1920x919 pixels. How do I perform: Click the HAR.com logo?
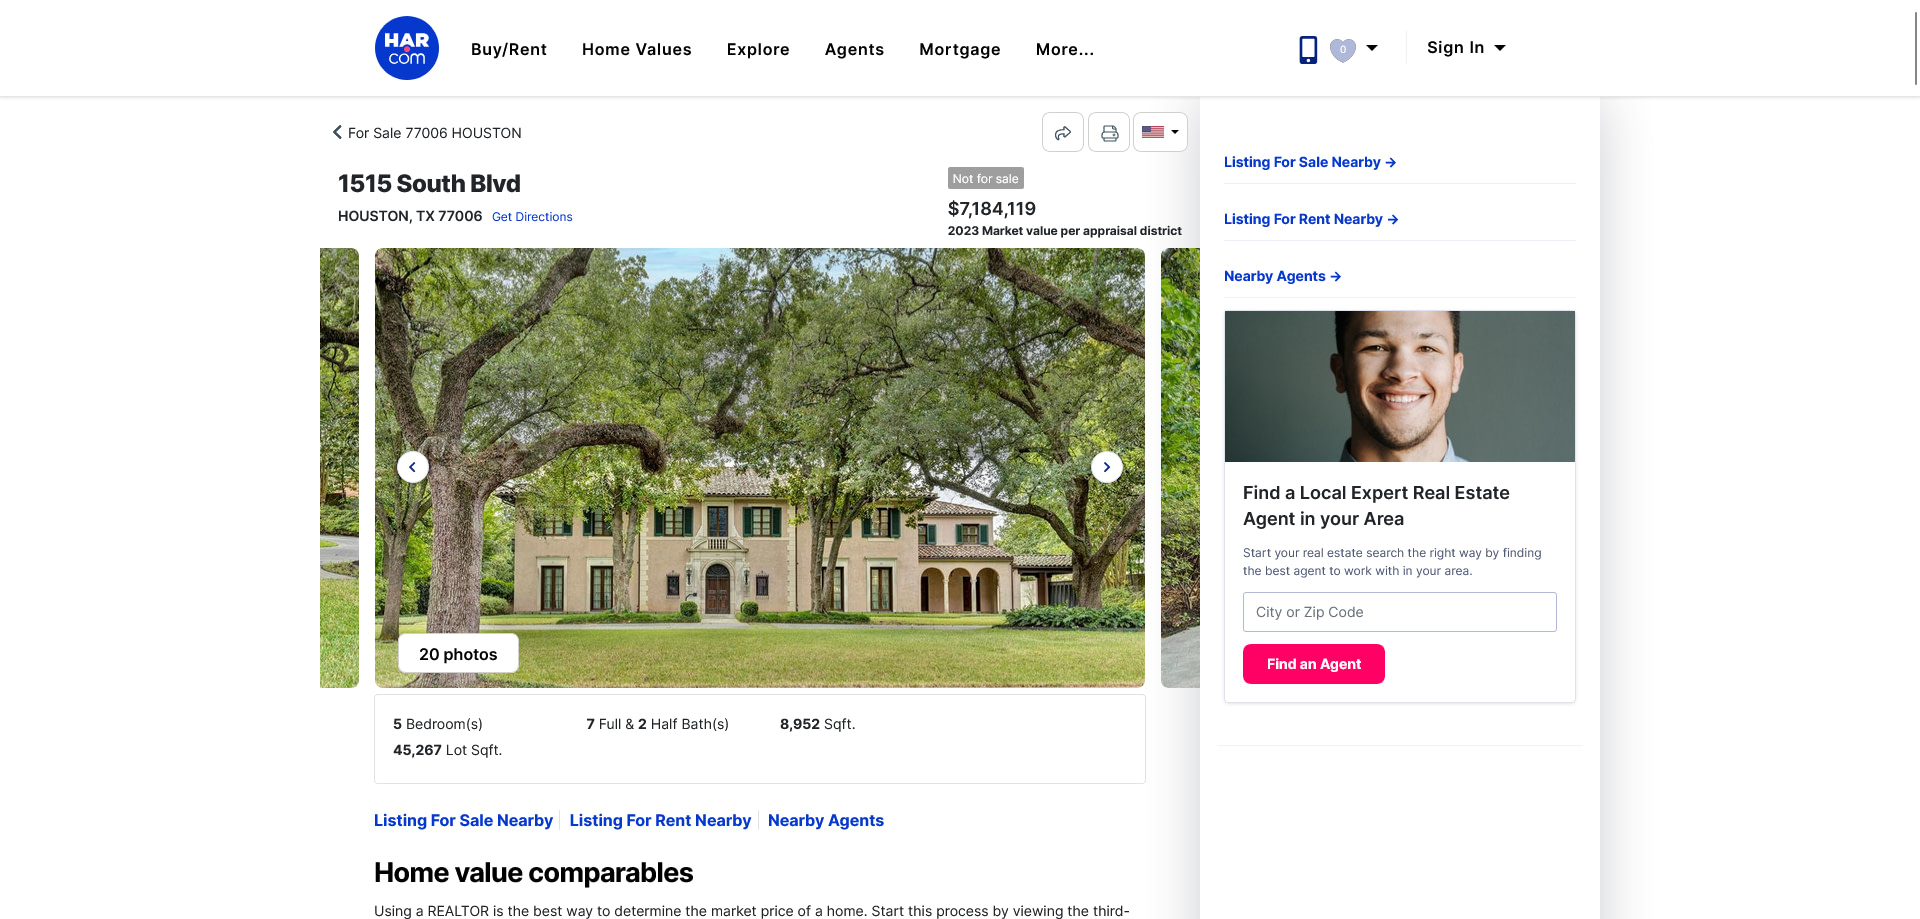(407, 48)
